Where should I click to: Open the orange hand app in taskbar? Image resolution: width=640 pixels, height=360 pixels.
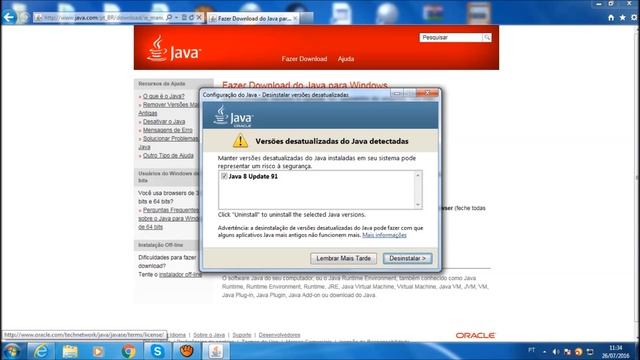tap(187, 351)
